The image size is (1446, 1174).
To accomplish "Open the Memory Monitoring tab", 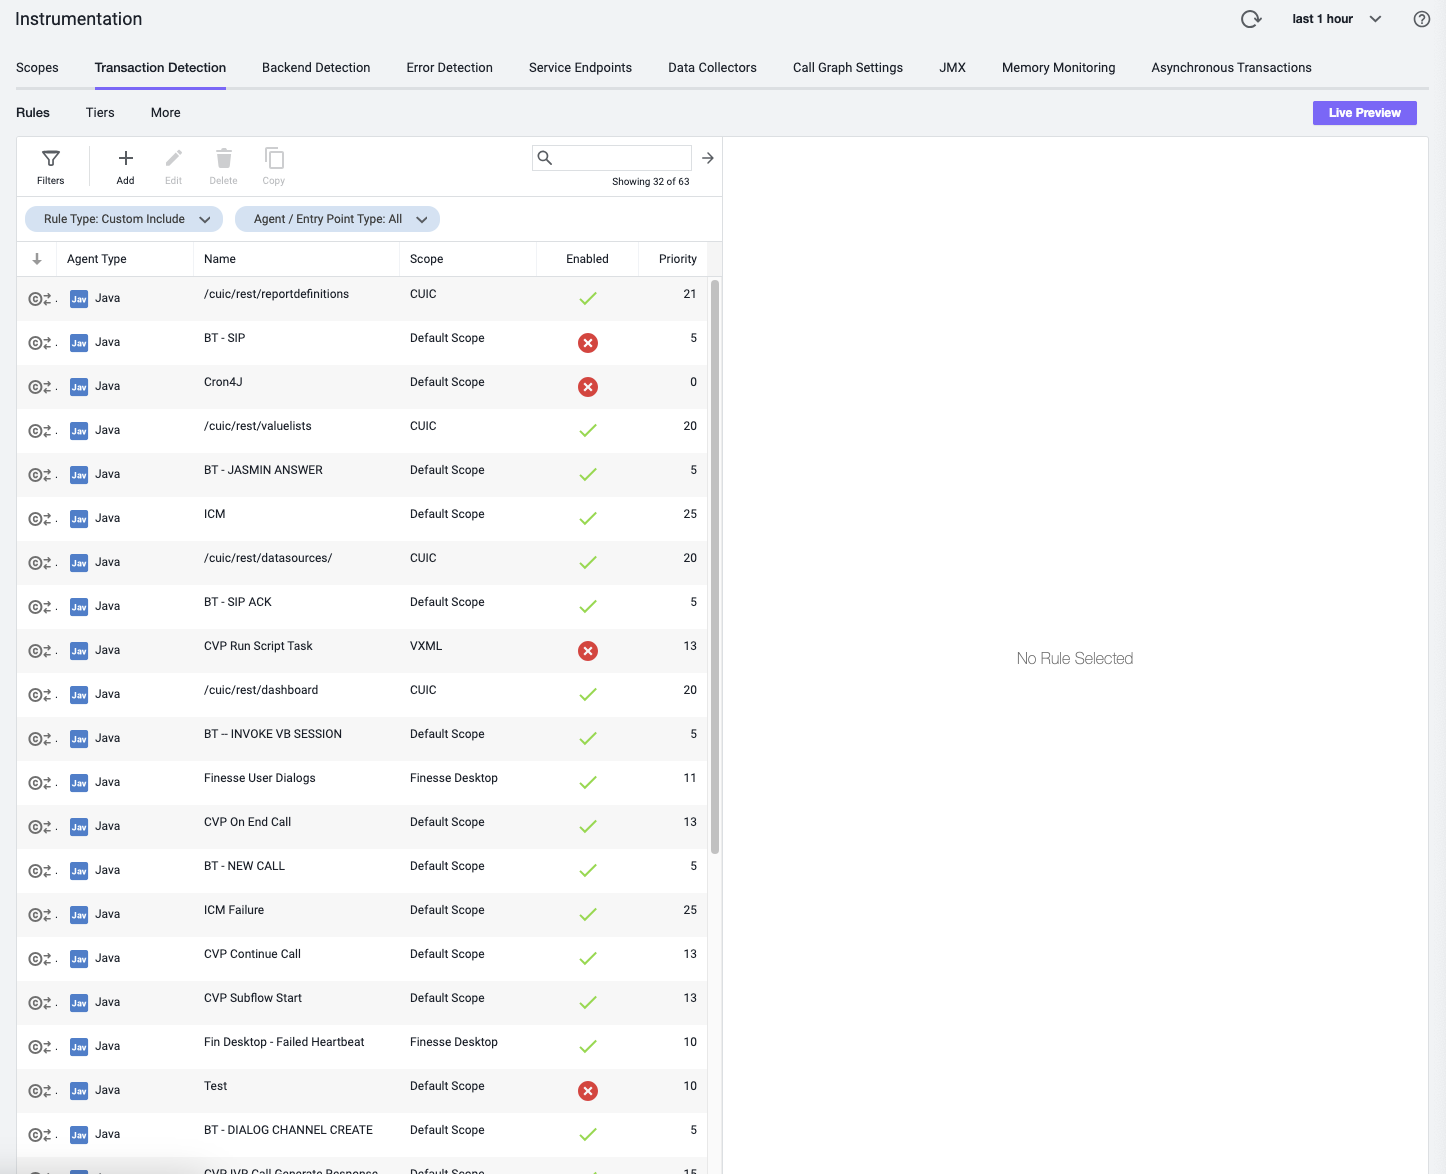I will (x=1058, y=68).
